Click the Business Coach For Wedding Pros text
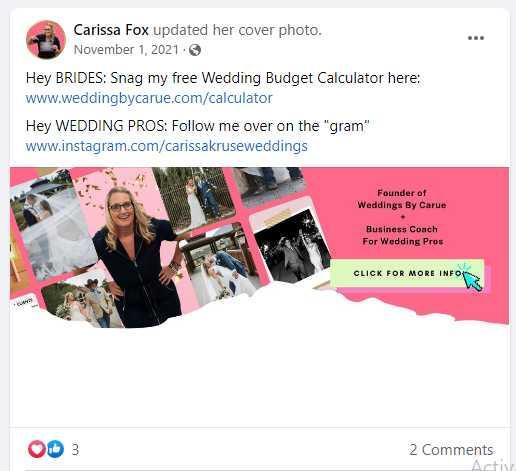 403,235
